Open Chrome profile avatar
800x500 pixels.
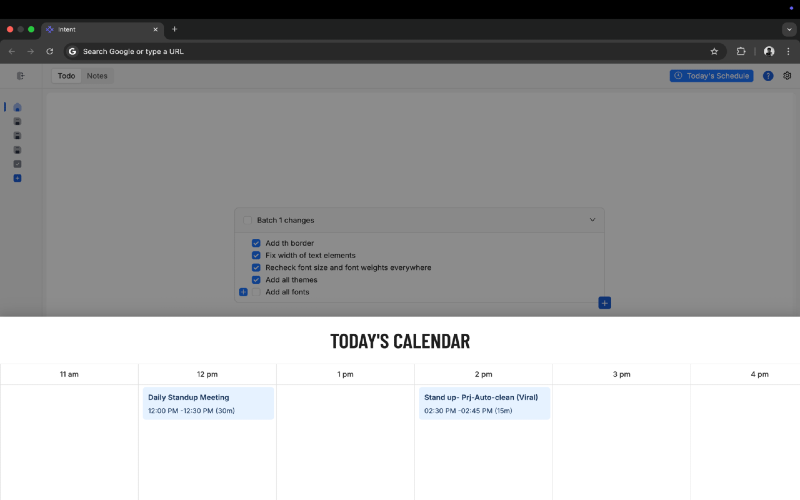coord(769,52)
